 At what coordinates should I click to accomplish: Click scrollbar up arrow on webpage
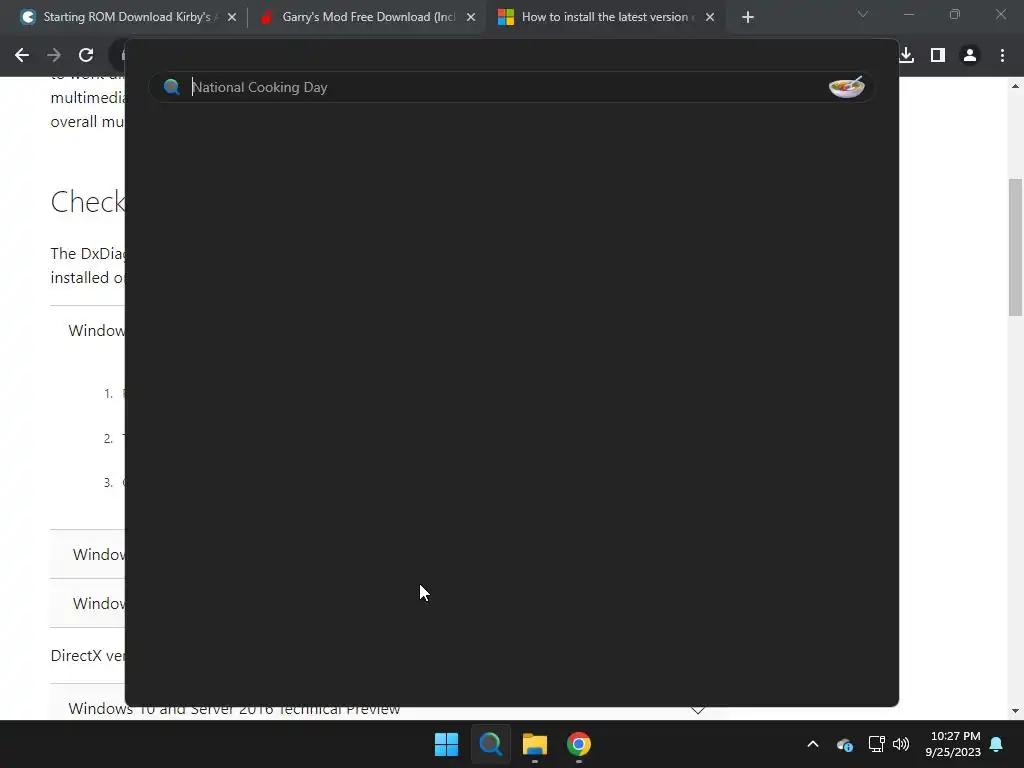point(1016,86)
